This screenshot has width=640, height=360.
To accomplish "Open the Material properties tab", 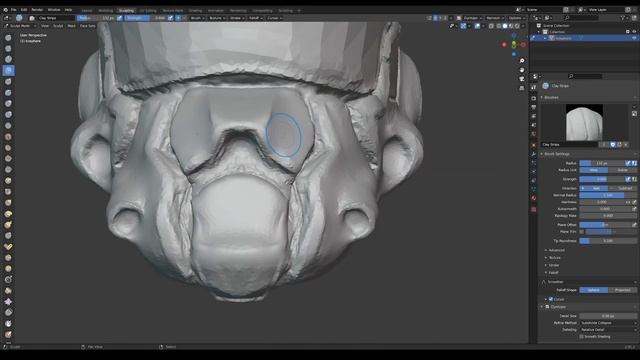I will point(533,198).
